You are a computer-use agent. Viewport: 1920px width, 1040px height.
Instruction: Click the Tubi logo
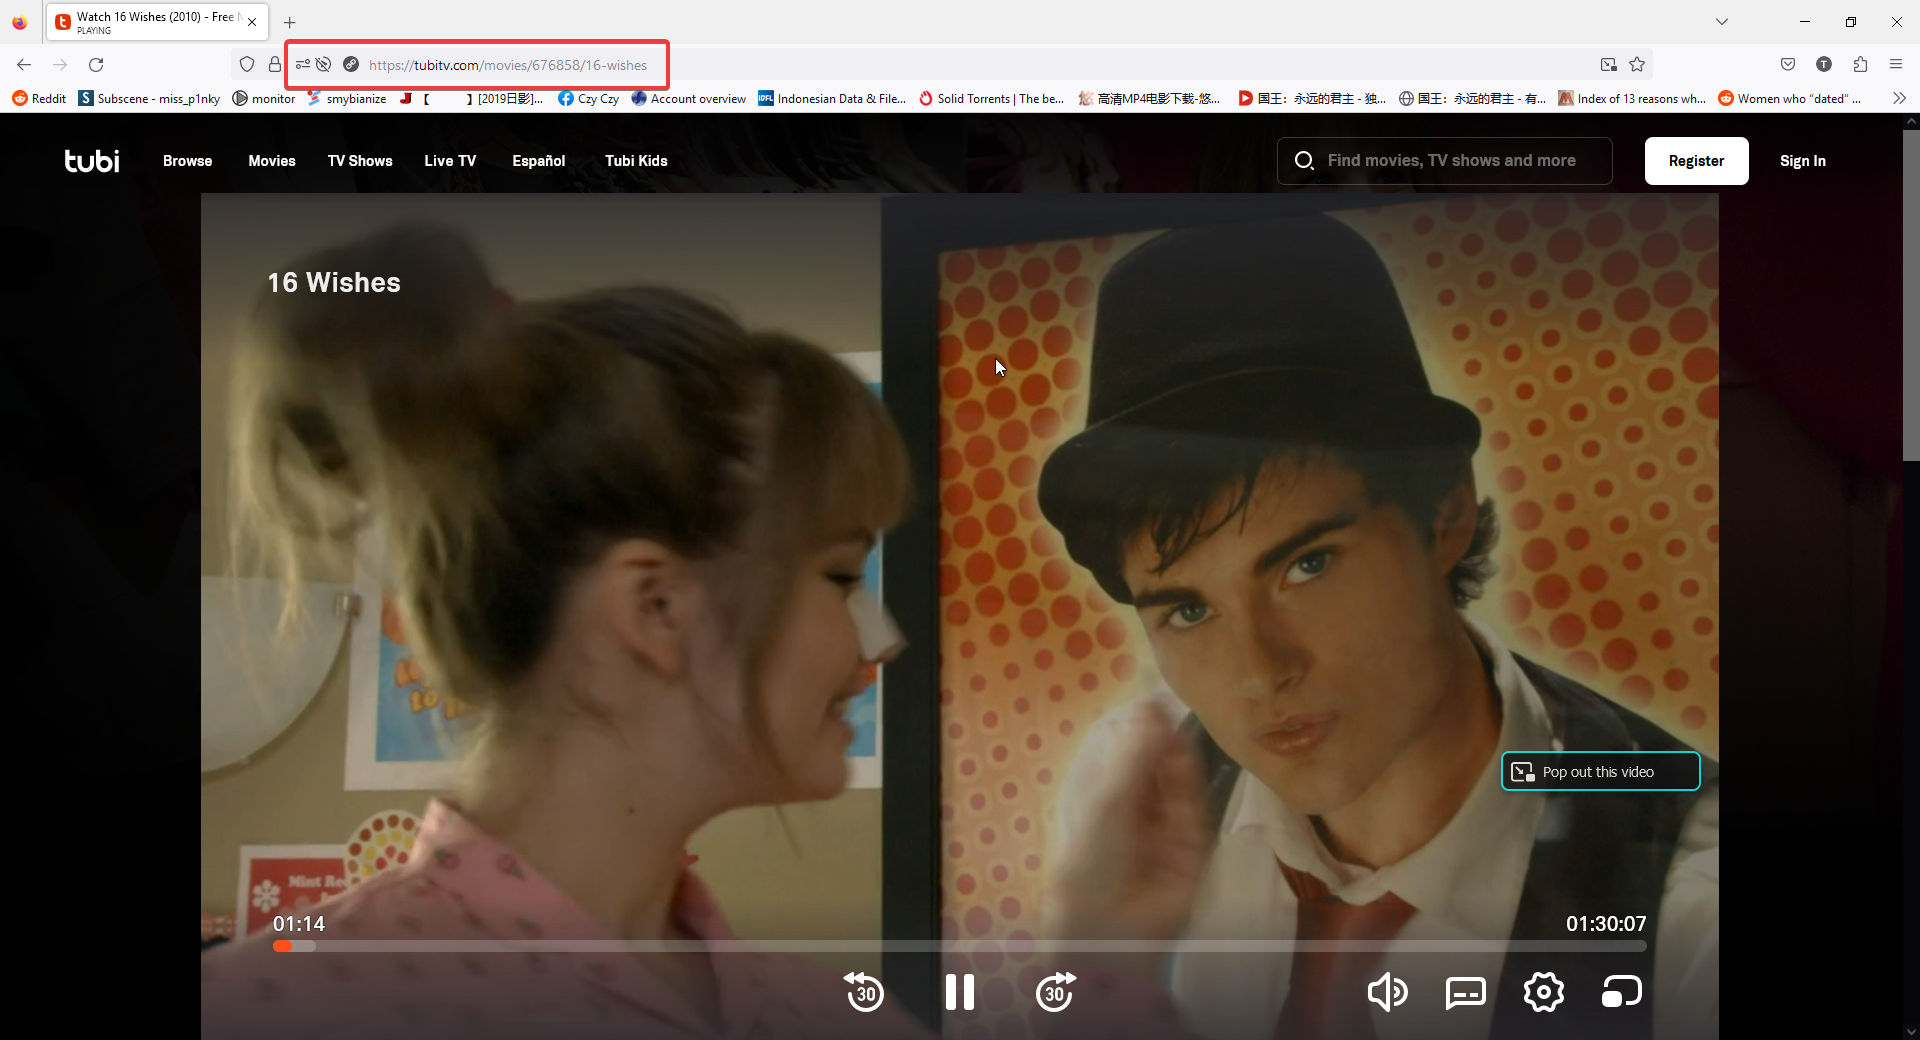(92, 161)
